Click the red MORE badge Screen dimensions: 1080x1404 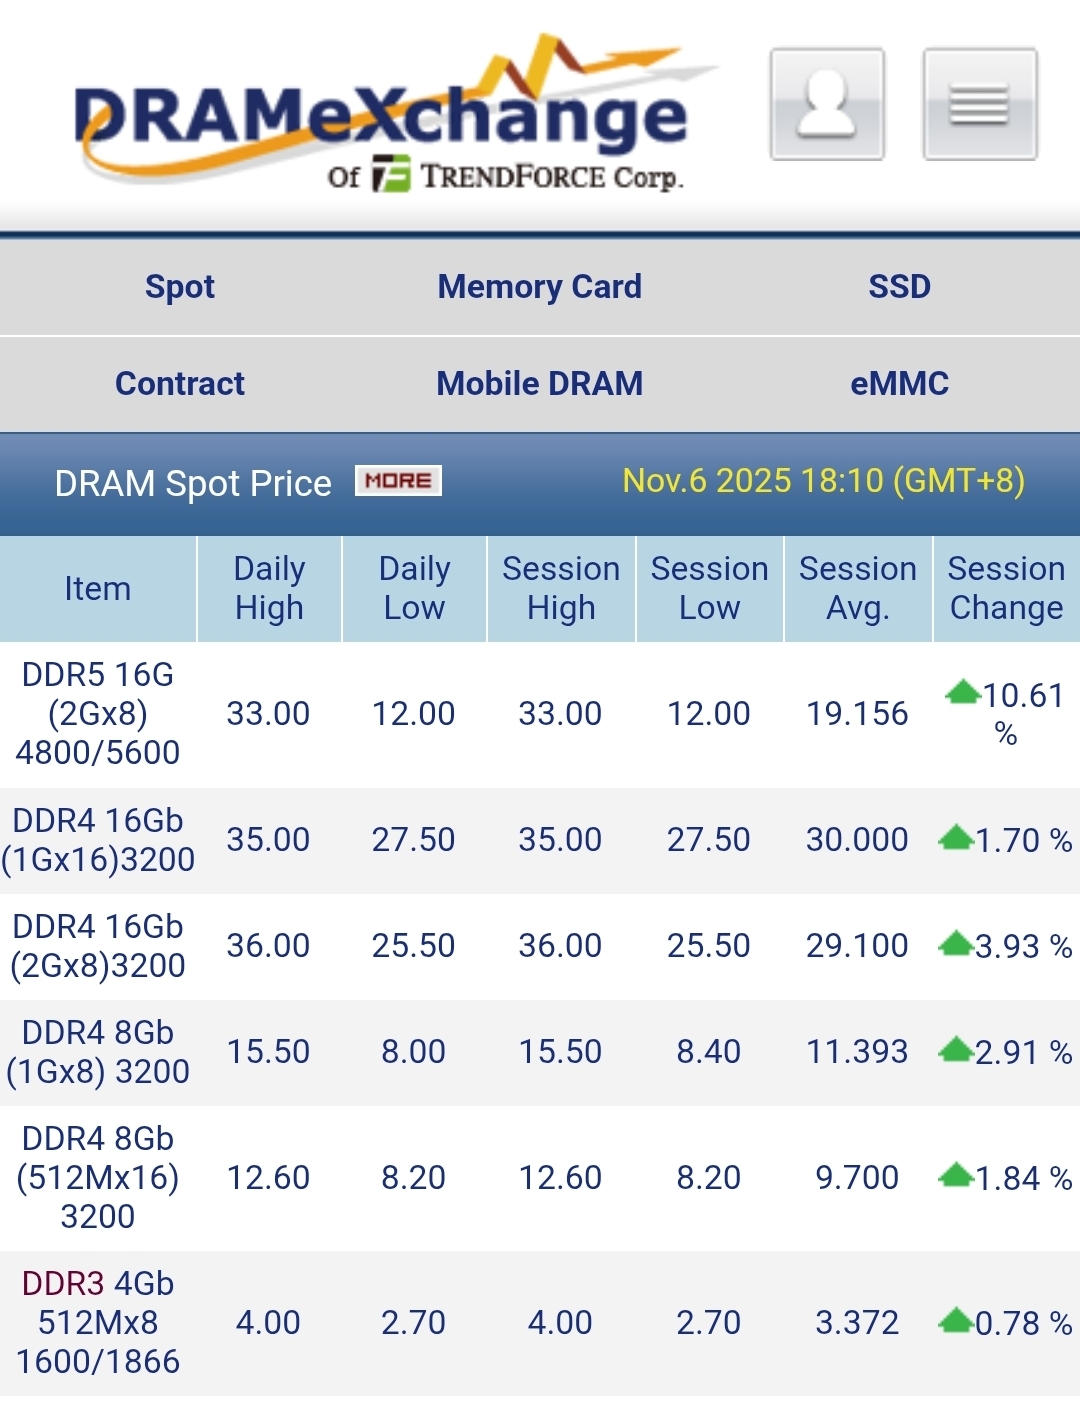[398, 481]
